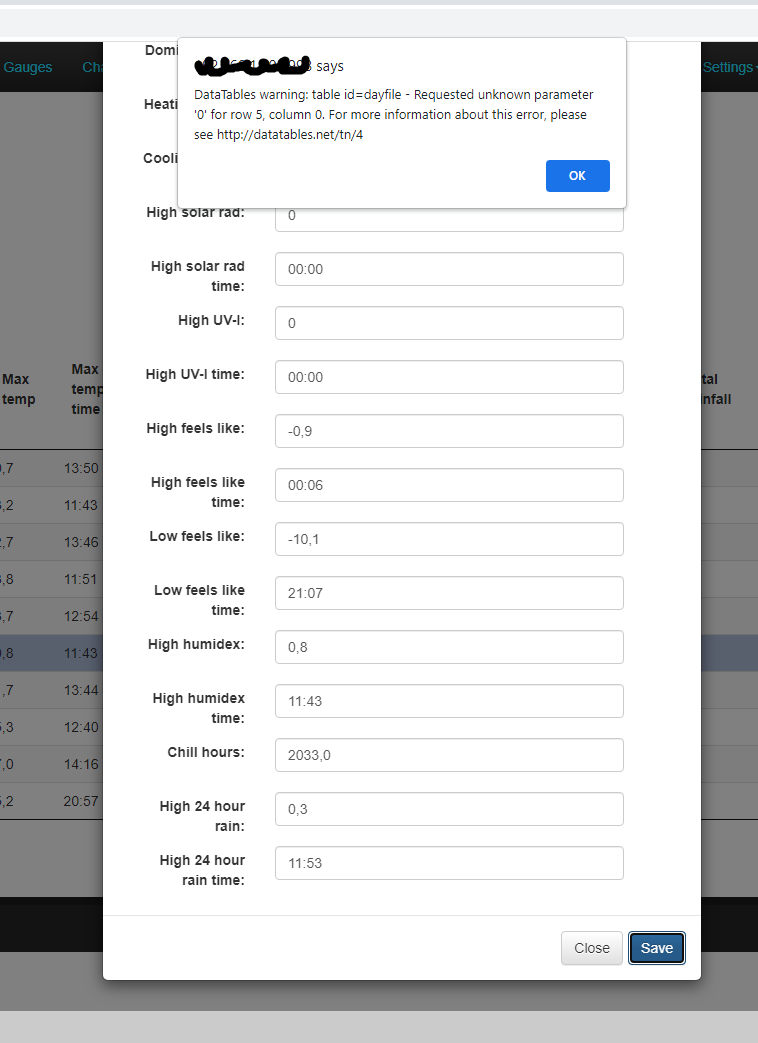758x1043 pixels.
Task: Click OK on the DataTables warning
Action: 577,176
